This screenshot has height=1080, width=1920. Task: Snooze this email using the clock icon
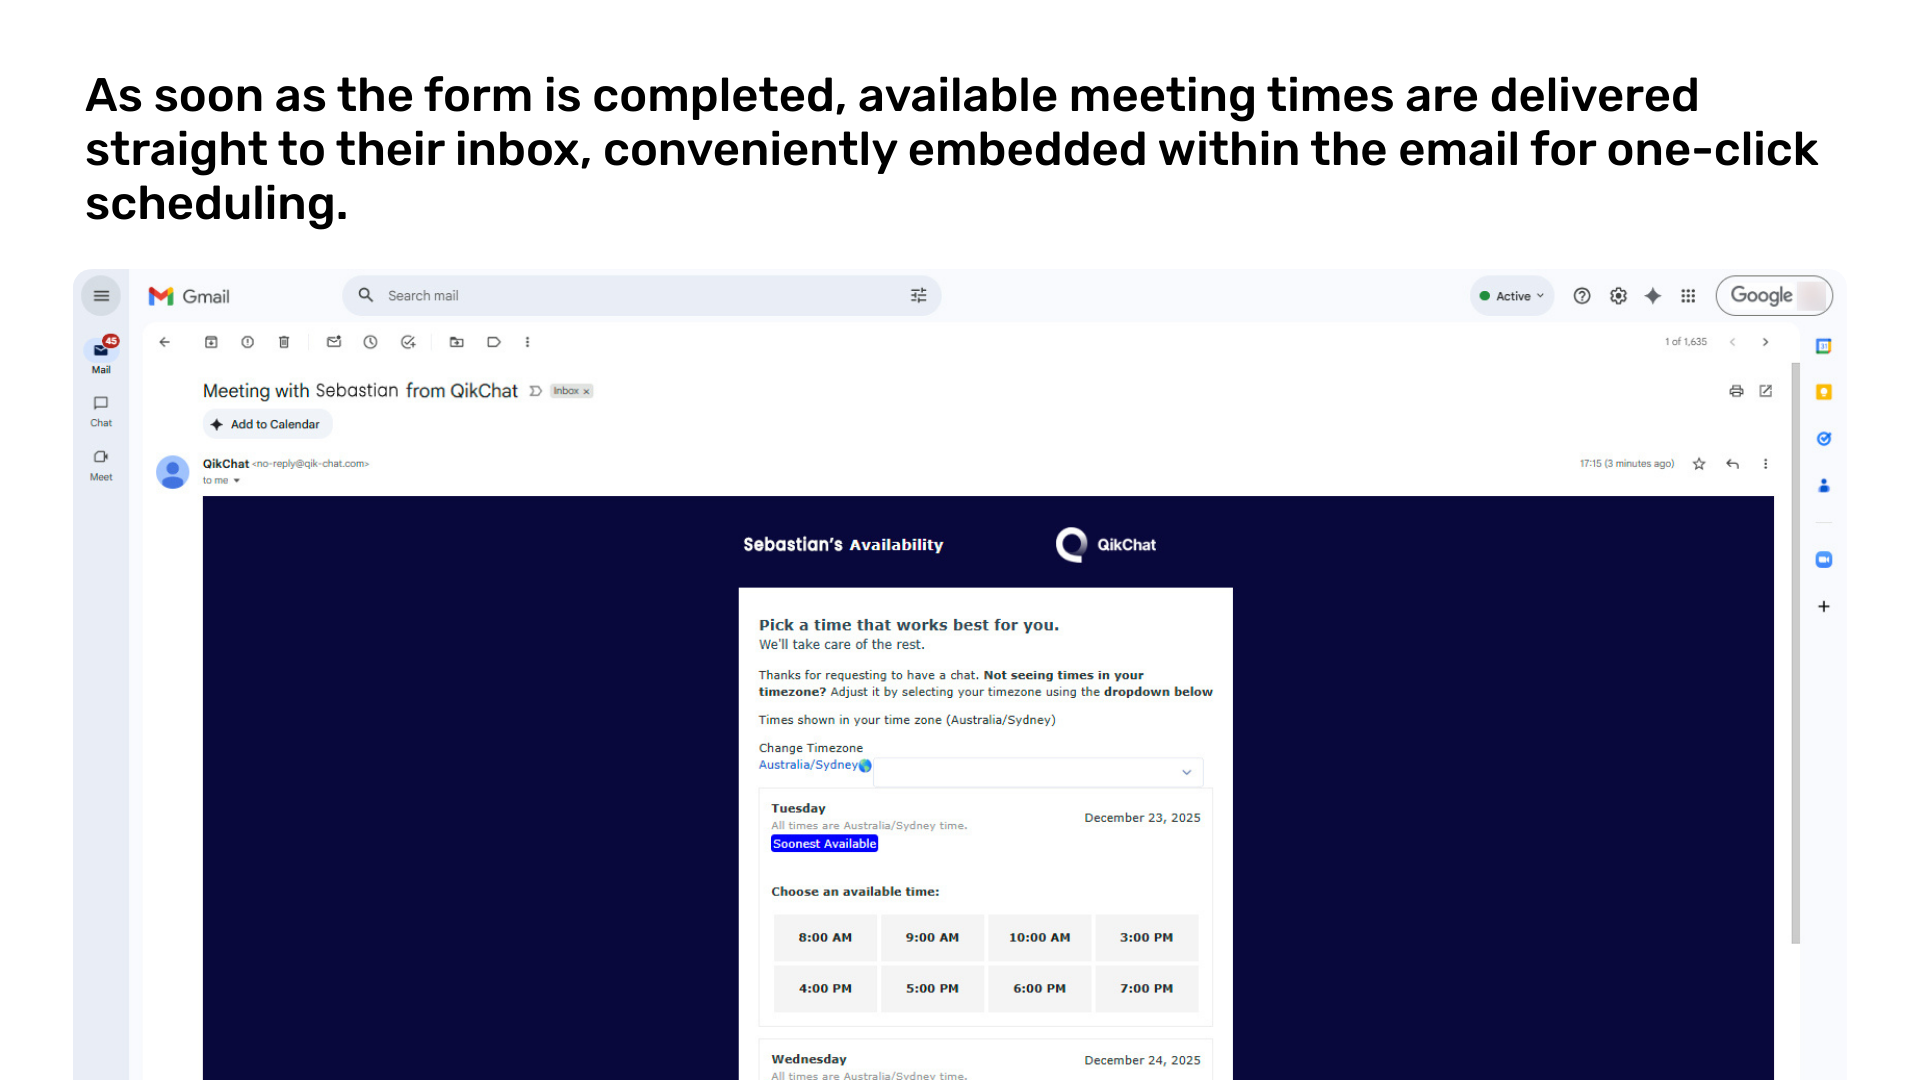tap(370, 342)
